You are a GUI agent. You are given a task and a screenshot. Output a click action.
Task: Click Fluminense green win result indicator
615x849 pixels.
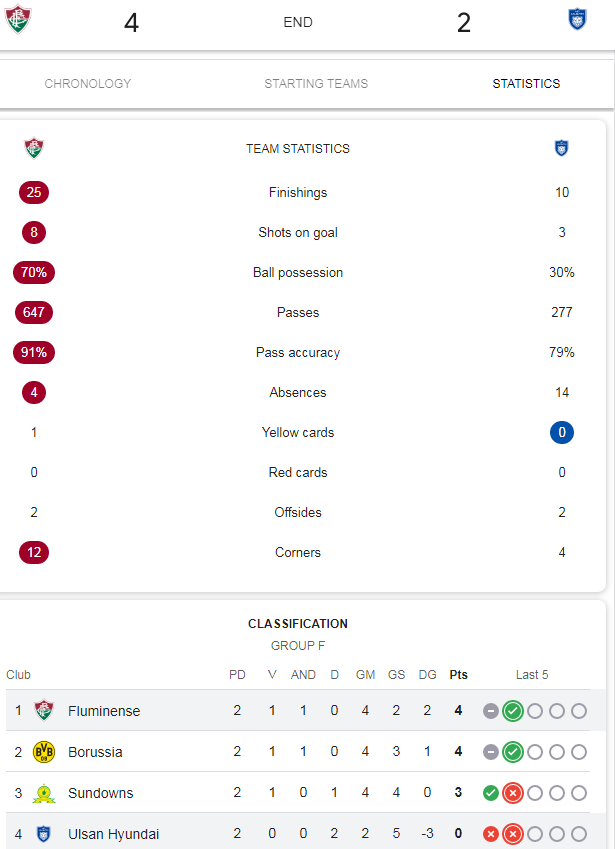[x=513, y=711]
